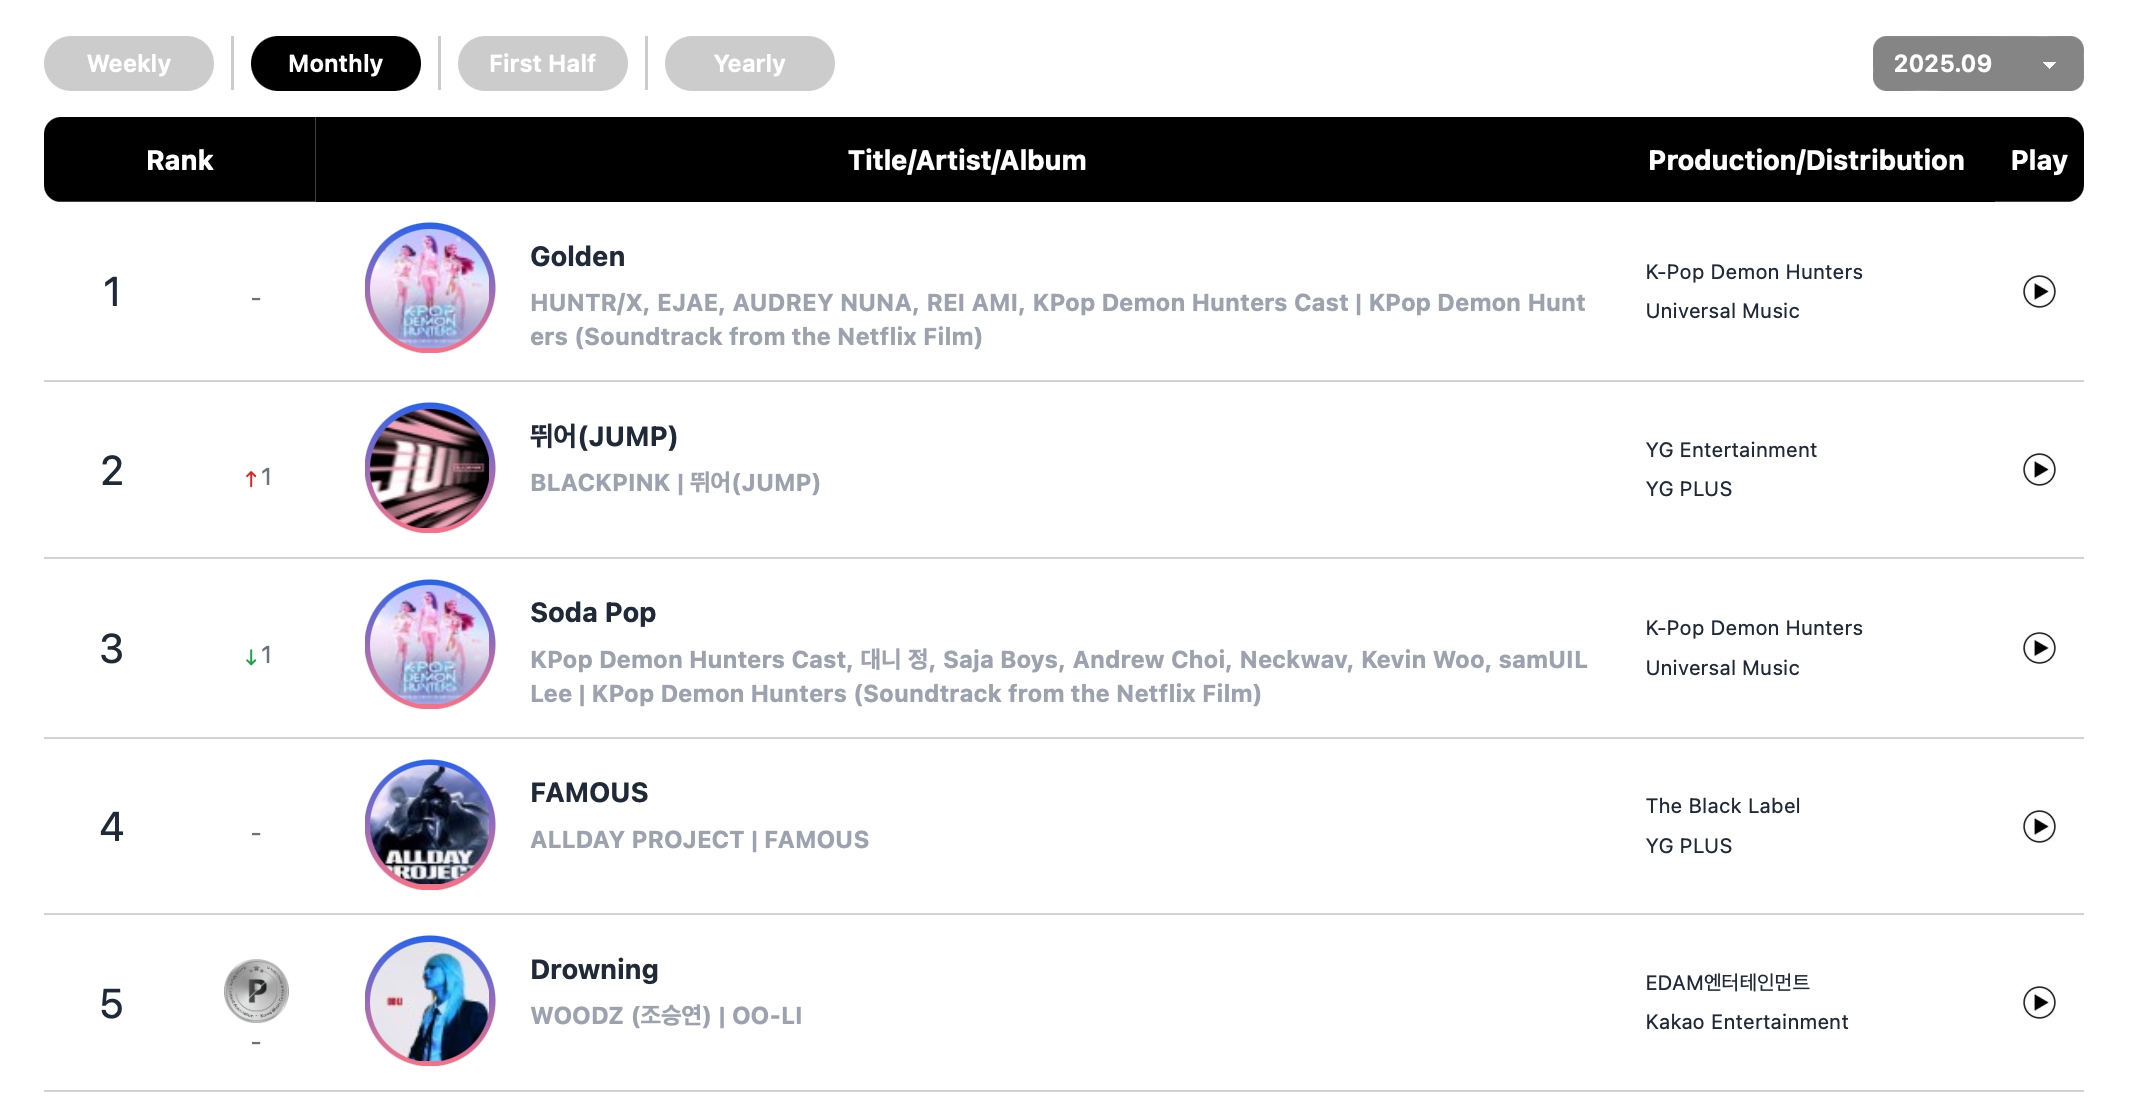Open the FAMOUS song title link
The height and width of the screenshot is (1102, 2134).
coord(589,793)
